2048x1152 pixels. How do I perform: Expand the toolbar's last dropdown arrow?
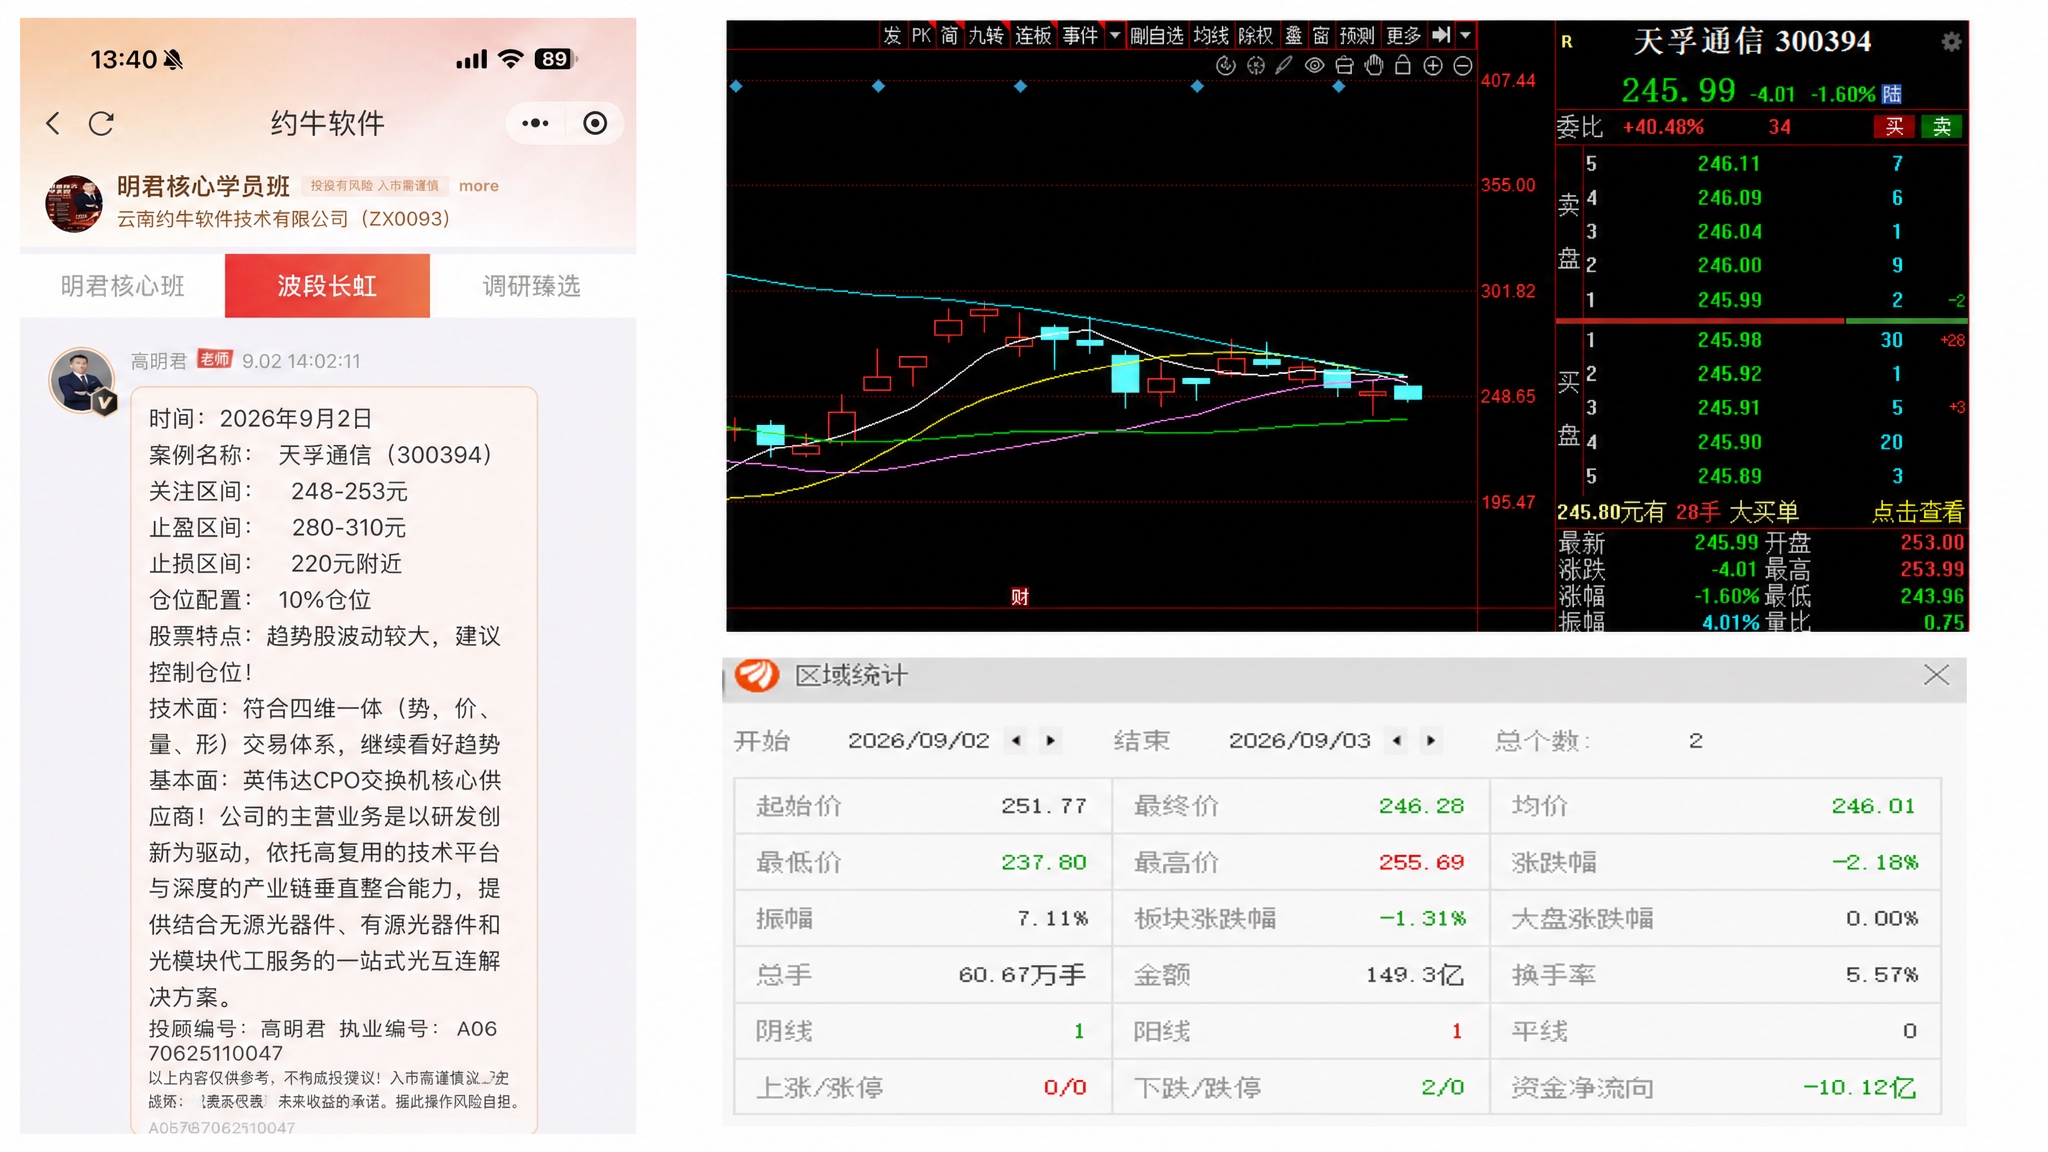[x=1466, y=36]
